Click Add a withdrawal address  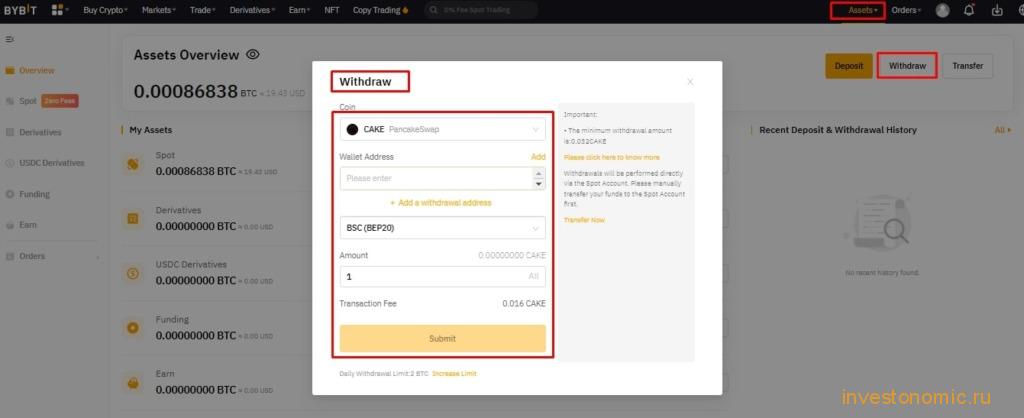[441, 203]
